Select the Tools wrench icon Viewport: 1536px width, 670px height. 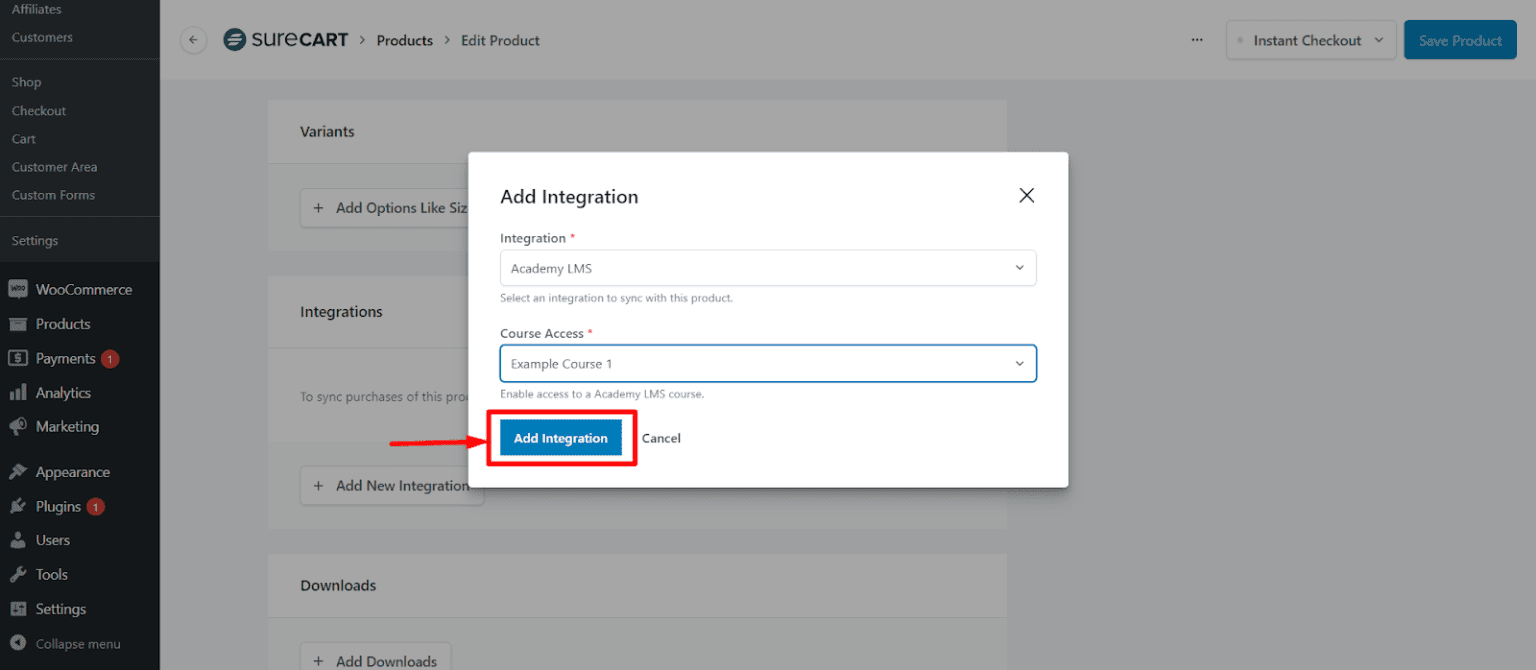(18, 574)
